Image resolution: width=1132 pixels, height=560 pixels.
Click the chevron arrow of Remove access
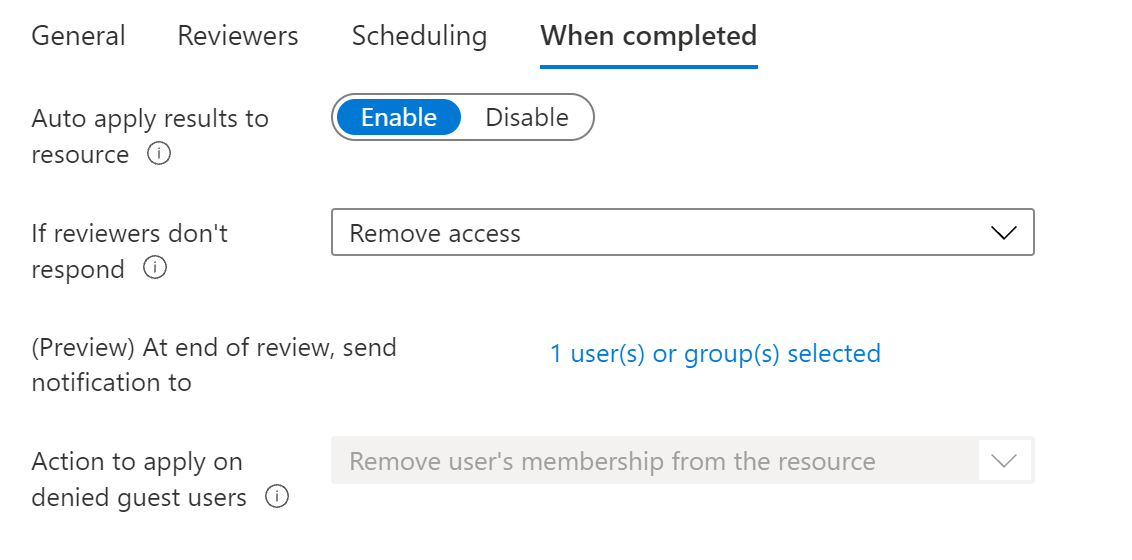point(1003,233)
